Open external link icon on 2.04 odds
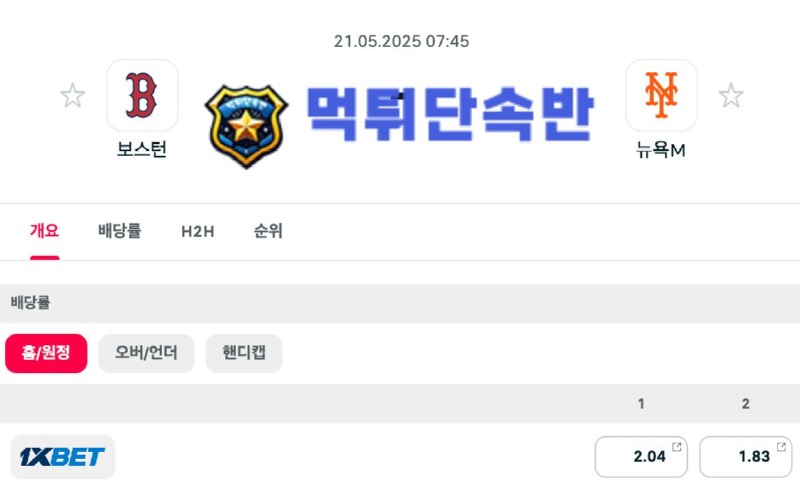Viewport: 800px width, 486px height. coord(677,447)
